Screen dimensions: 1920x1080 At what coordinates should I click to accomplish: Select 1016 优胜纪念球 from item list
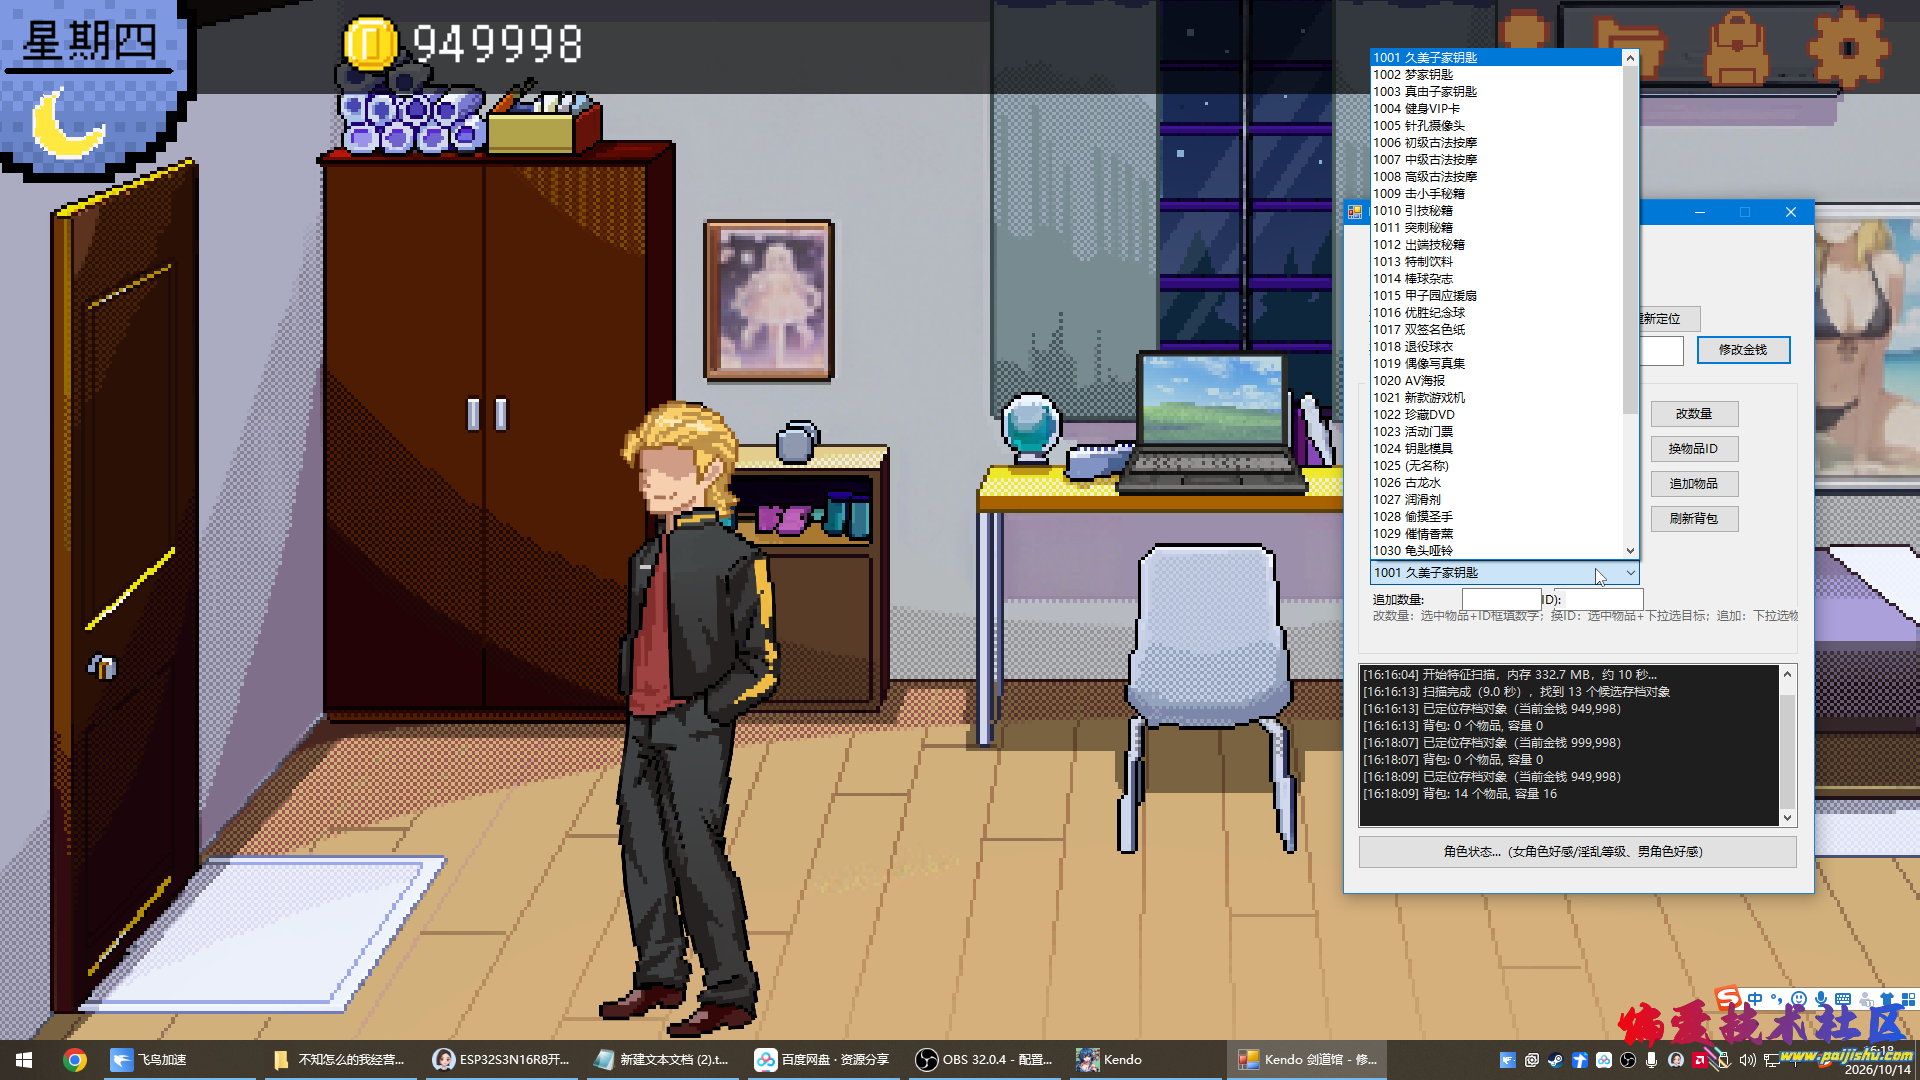[1496, 313]
